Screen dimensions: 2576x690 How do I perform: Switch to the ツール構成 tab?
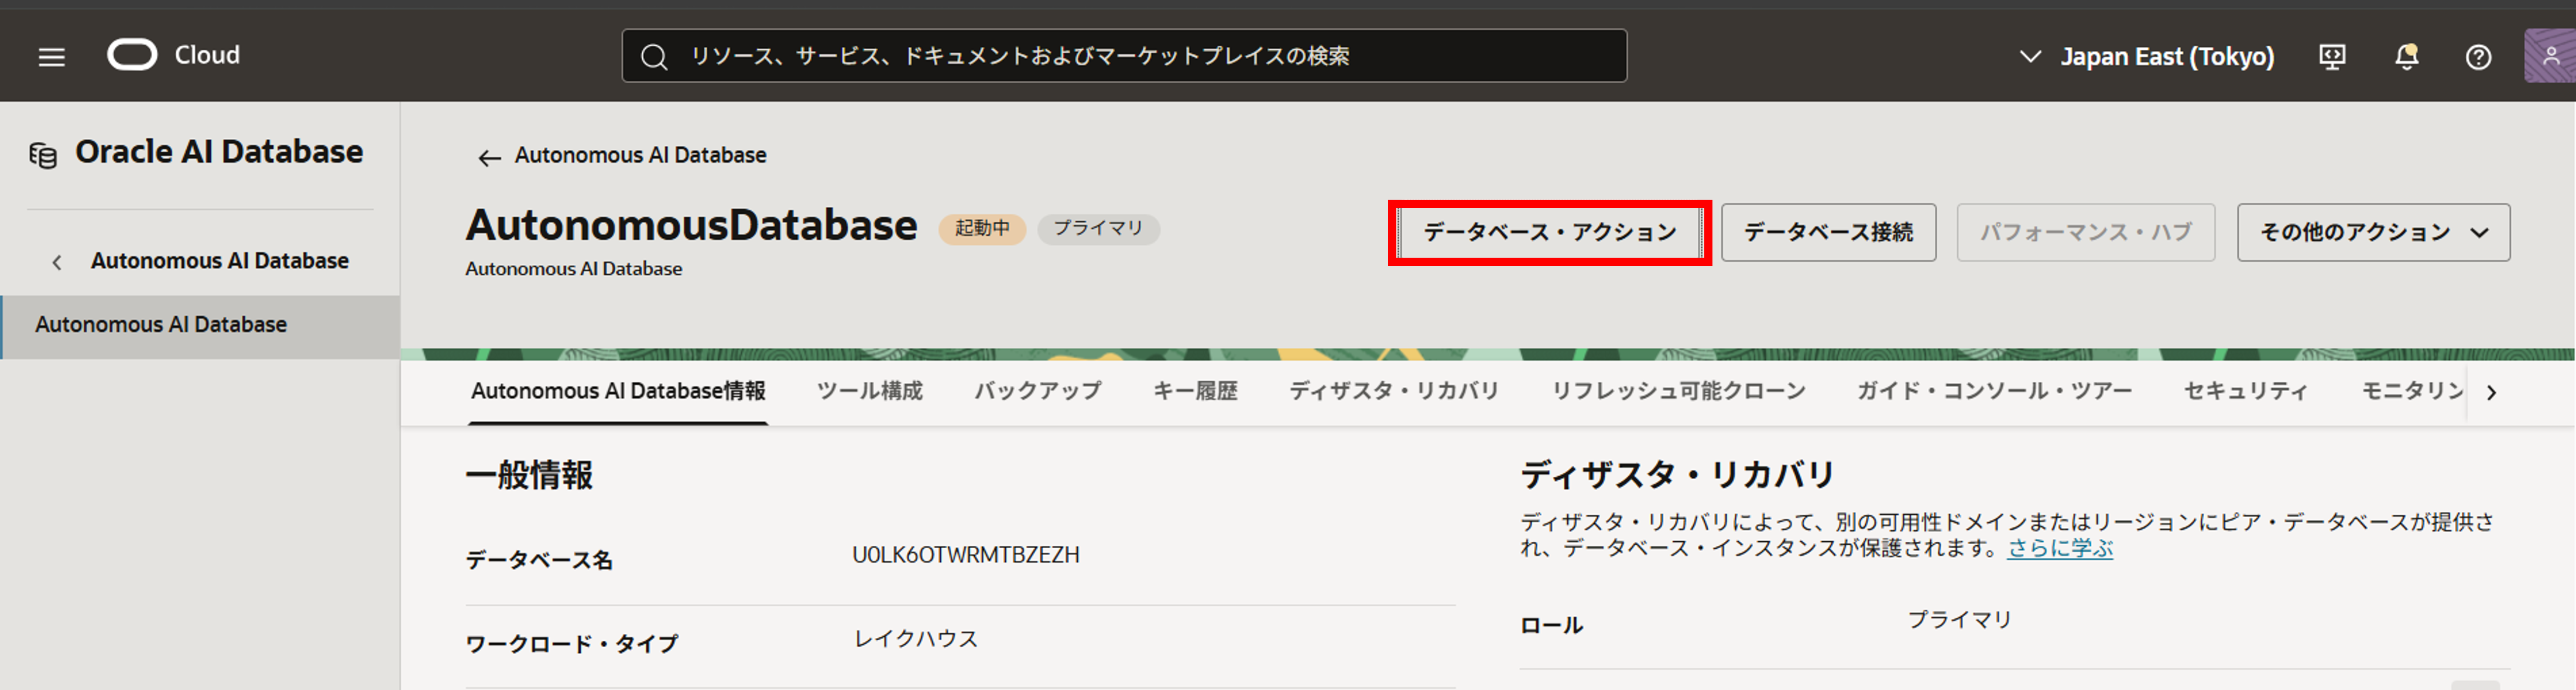coord(869,391)
